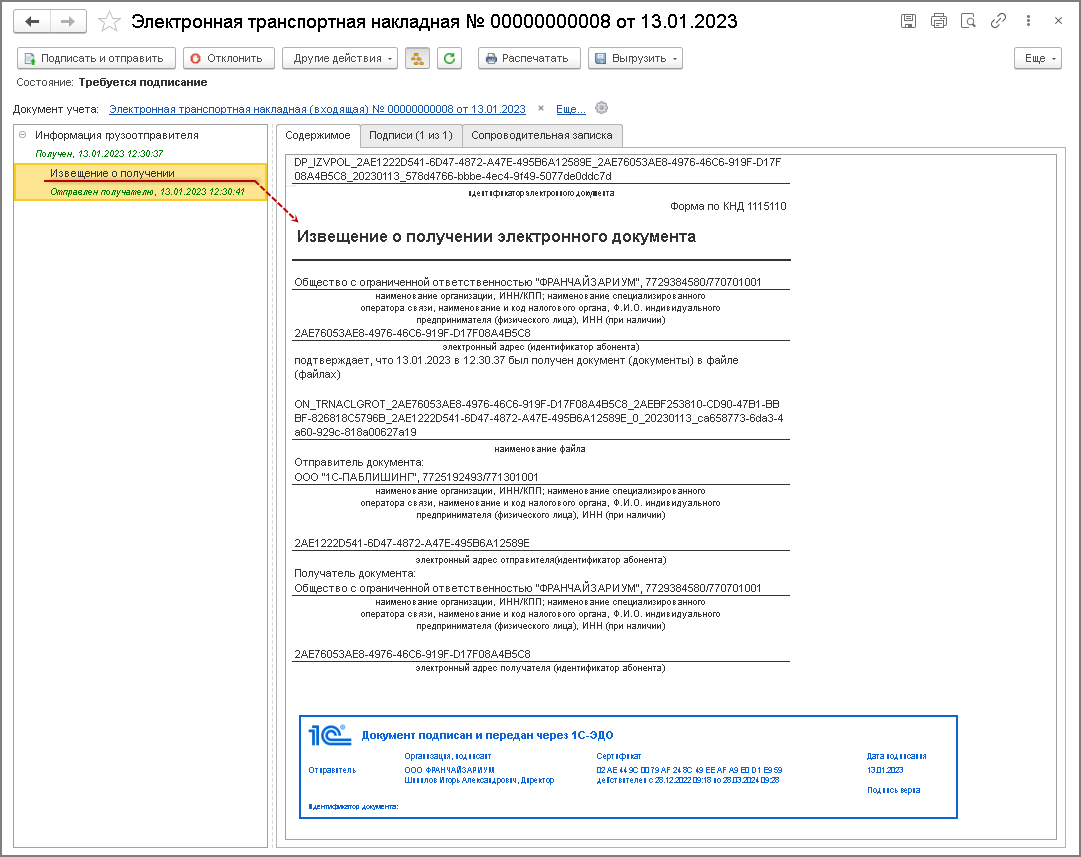Add document to favorites with the star
The height and width of the screenshot is (857, 1081).
pos(109,21)
